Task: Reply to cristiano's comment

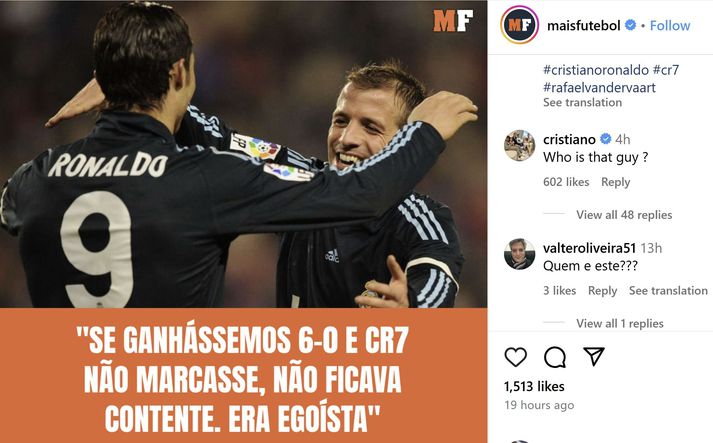Action: (615, 182)
